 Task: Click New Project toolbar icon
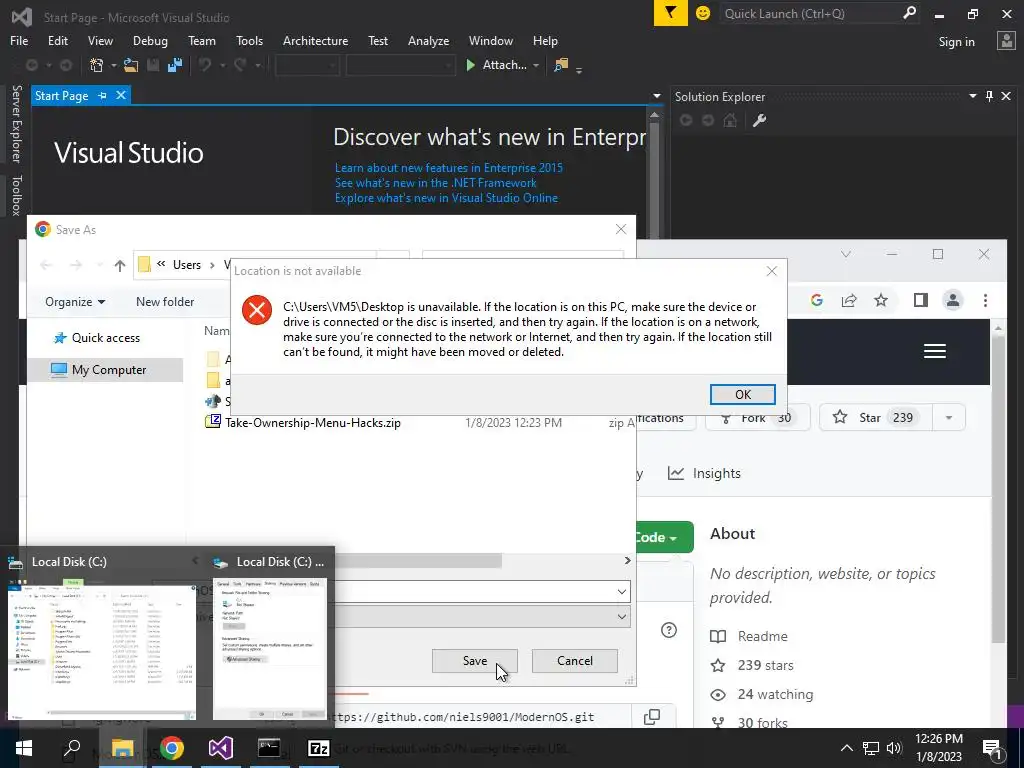tap(97, 65)
